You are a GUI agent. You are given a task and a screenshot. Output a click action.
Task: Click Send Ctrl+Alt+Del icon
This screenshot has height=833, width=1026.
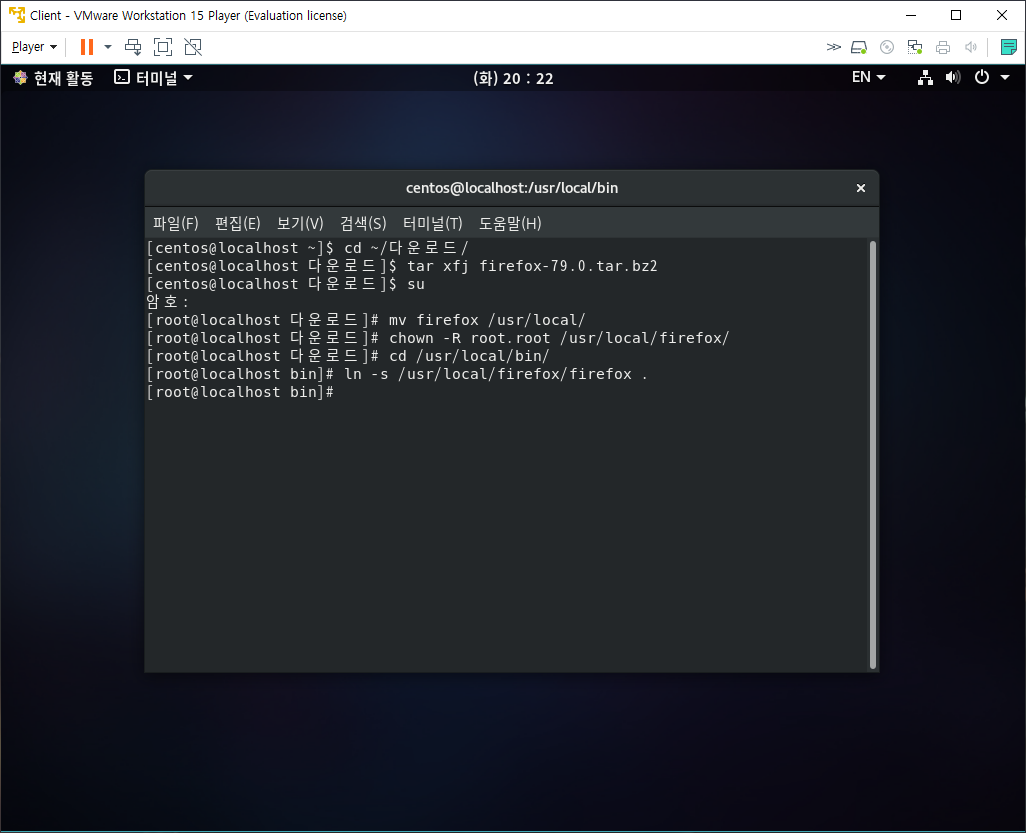tap(133, 47)
